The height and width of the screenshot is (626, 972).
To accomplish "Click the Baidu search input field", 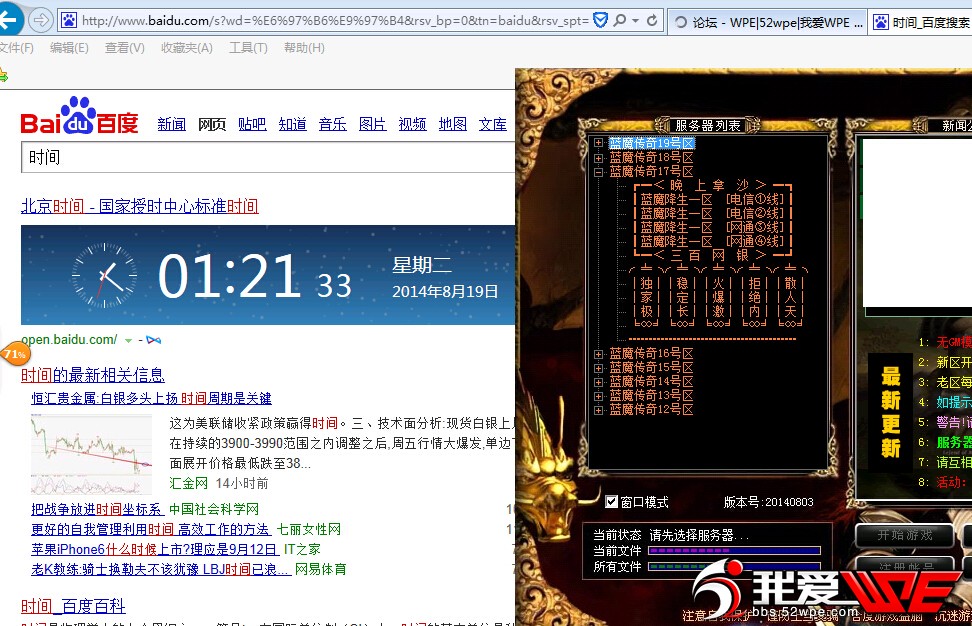I will click(x=265, y=158).
